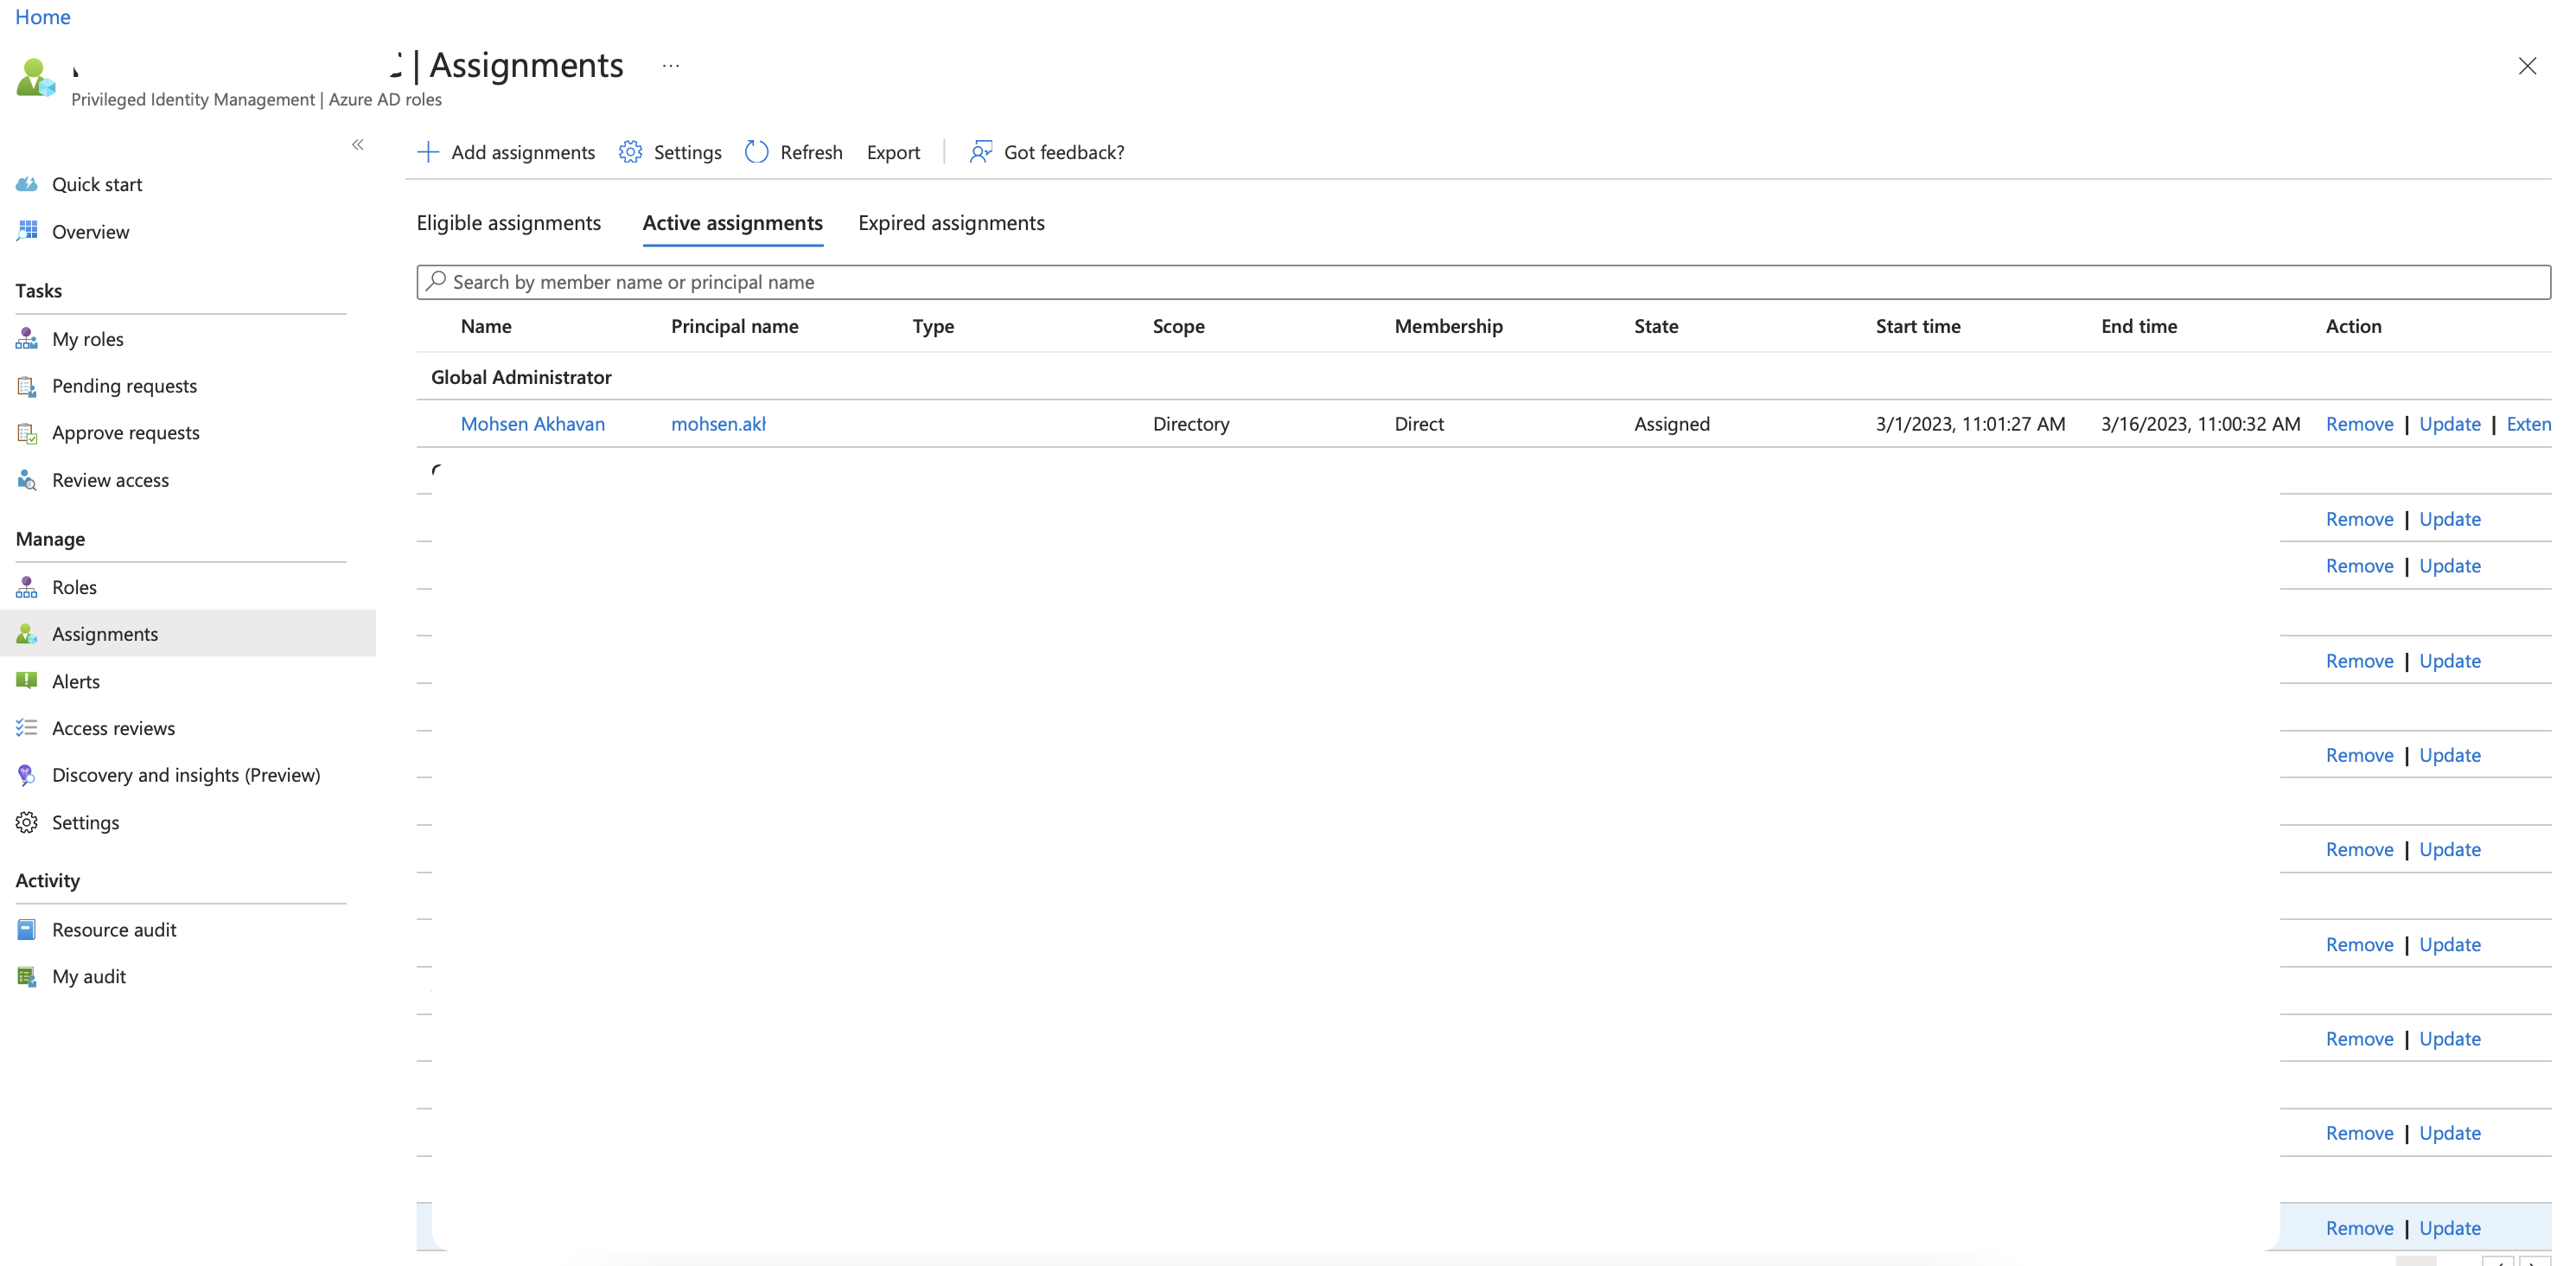
Task: Click the 3/16/2023, 11:00:32 AM end time
Action: click(2200, 424)
